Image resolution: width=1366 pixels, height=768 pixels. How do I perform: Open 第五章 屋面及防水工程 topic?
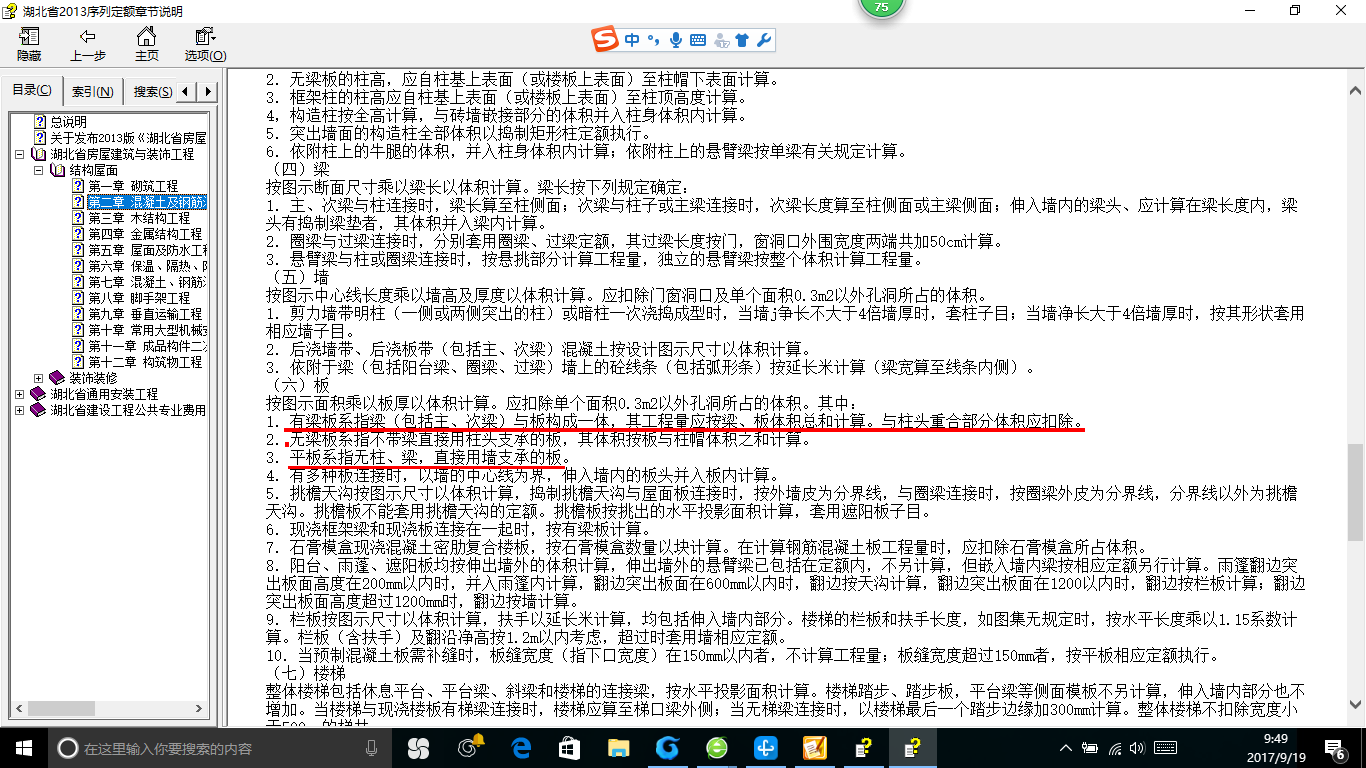(147, 250)
